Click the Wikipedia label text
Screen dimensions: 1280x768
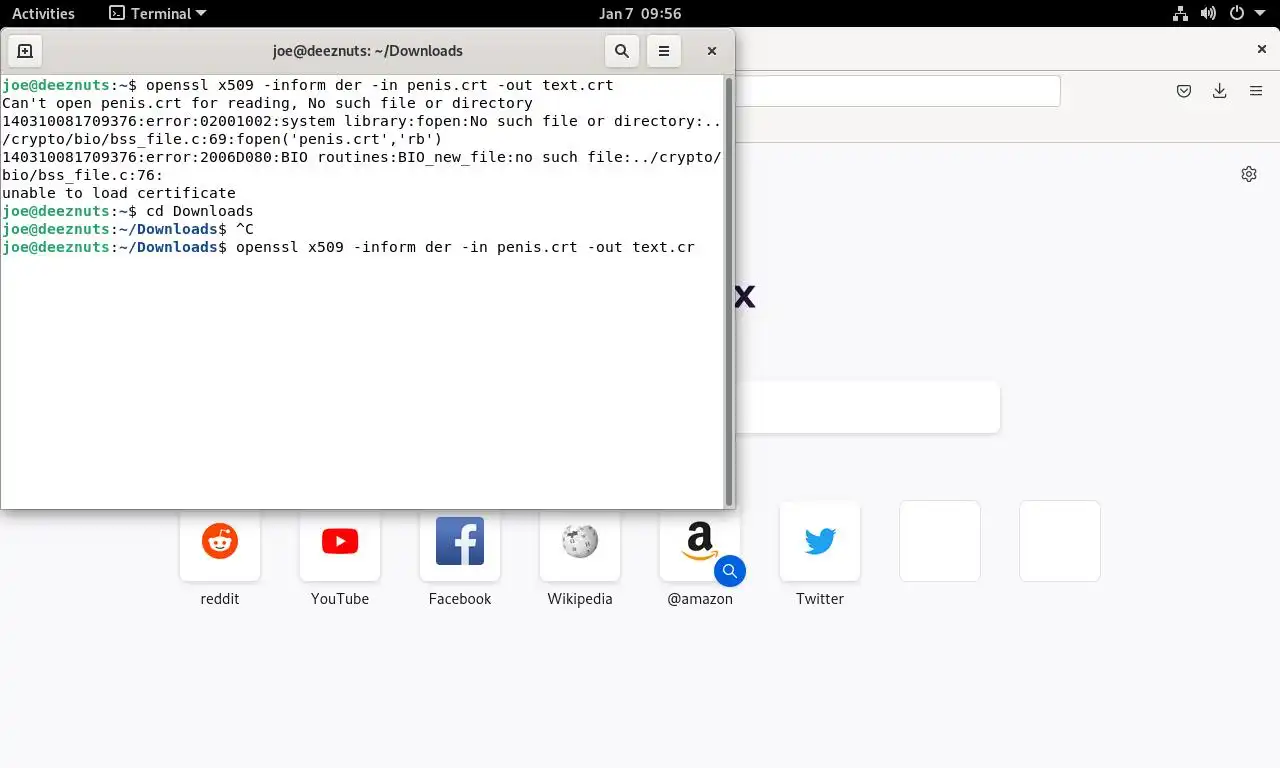click(x=580, y=599)
